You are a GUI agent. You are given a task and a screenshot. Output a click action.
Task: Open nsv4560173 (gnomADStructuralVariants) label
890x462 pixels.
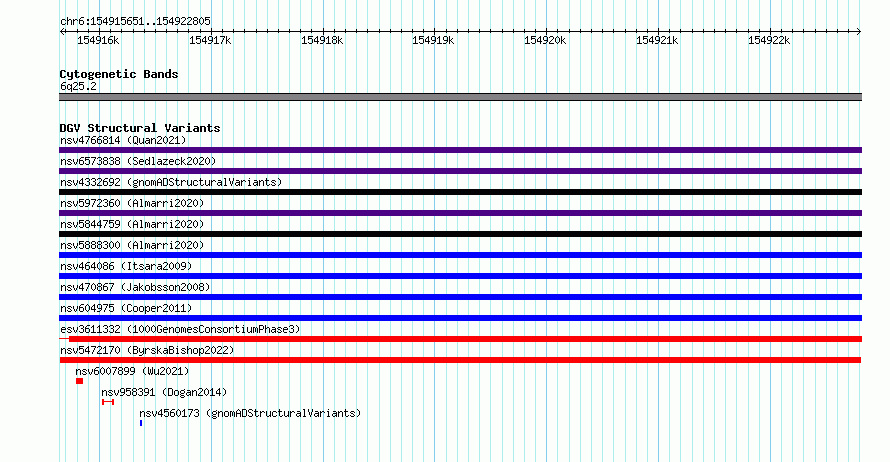[x=250, y=413]
